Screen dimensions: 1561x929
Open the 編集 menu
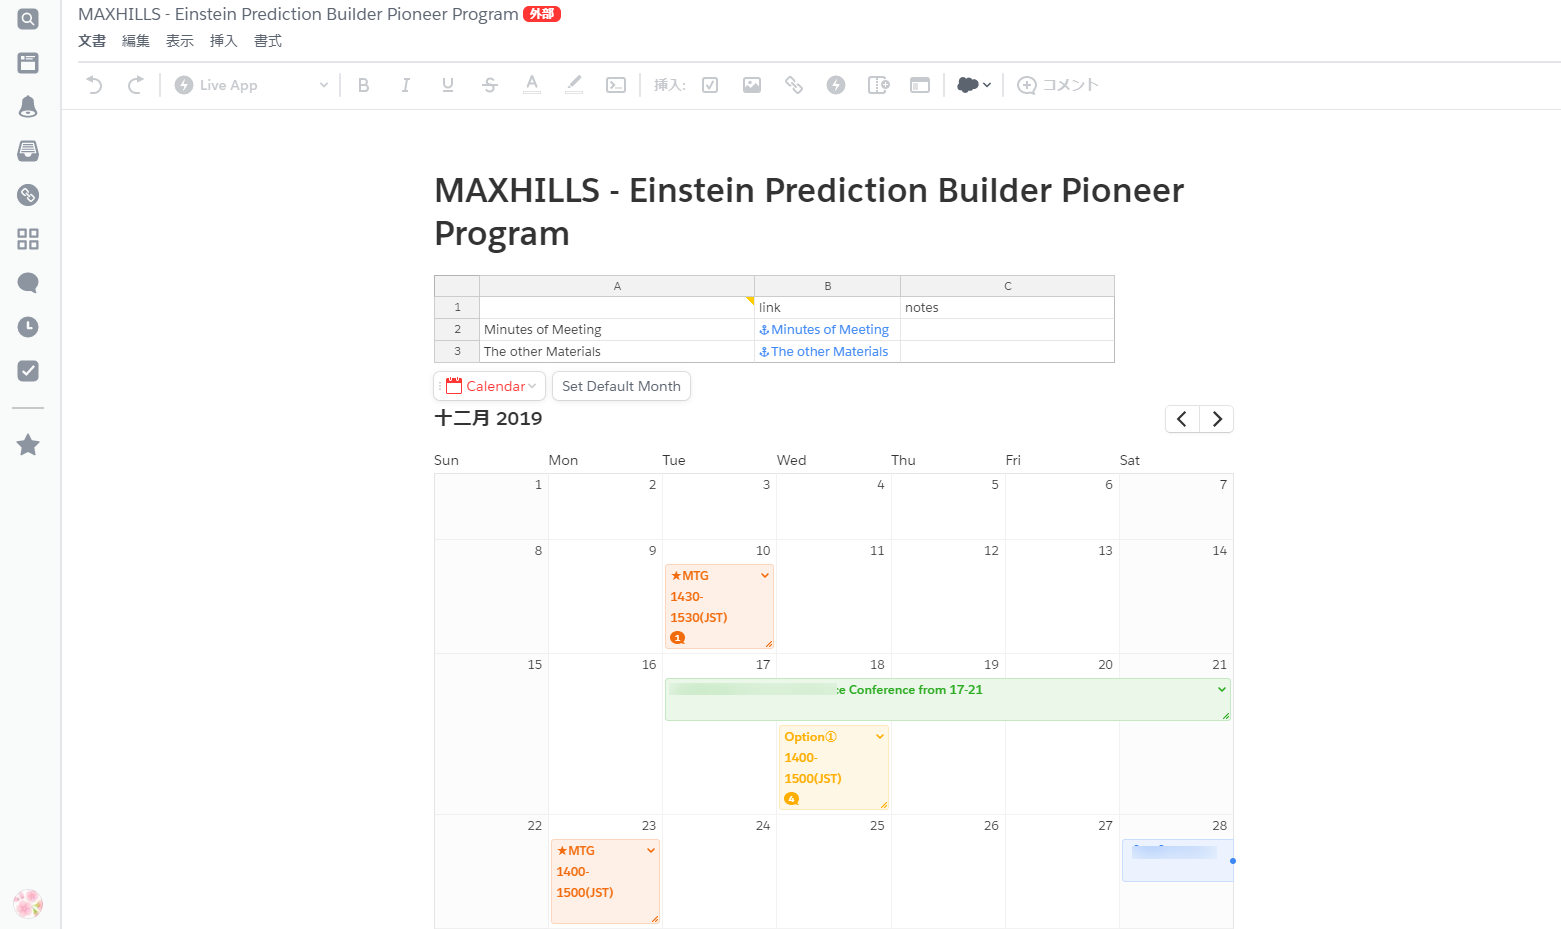click(x=136, y=41)
